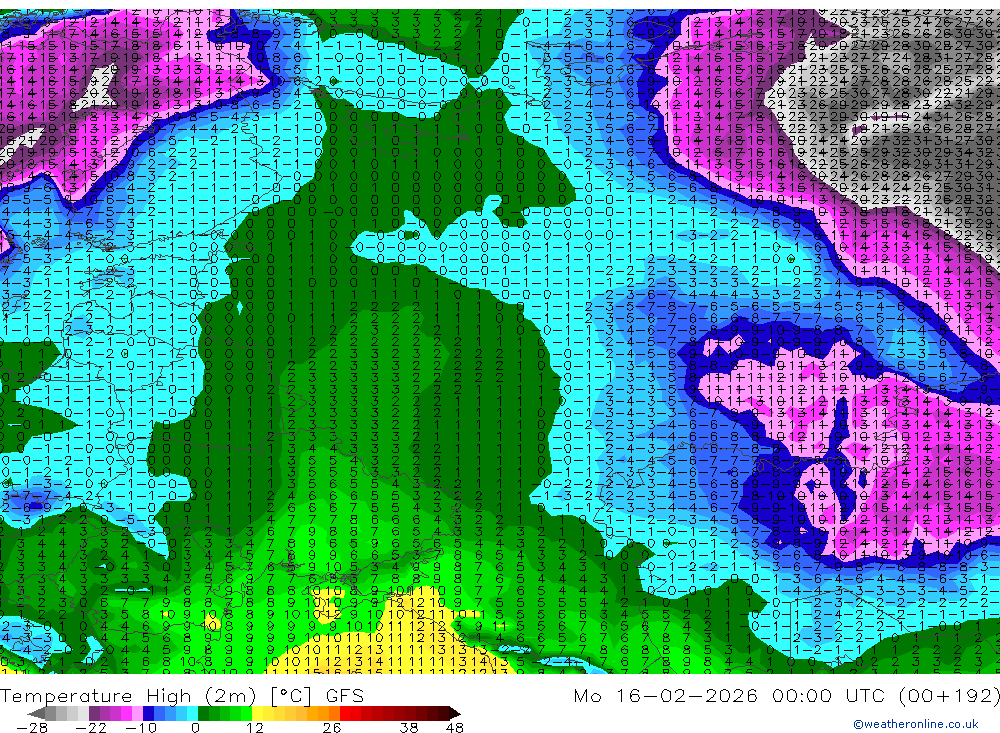Select the '48' label under the color scale
1000x733 pixels.
(455, 727)
